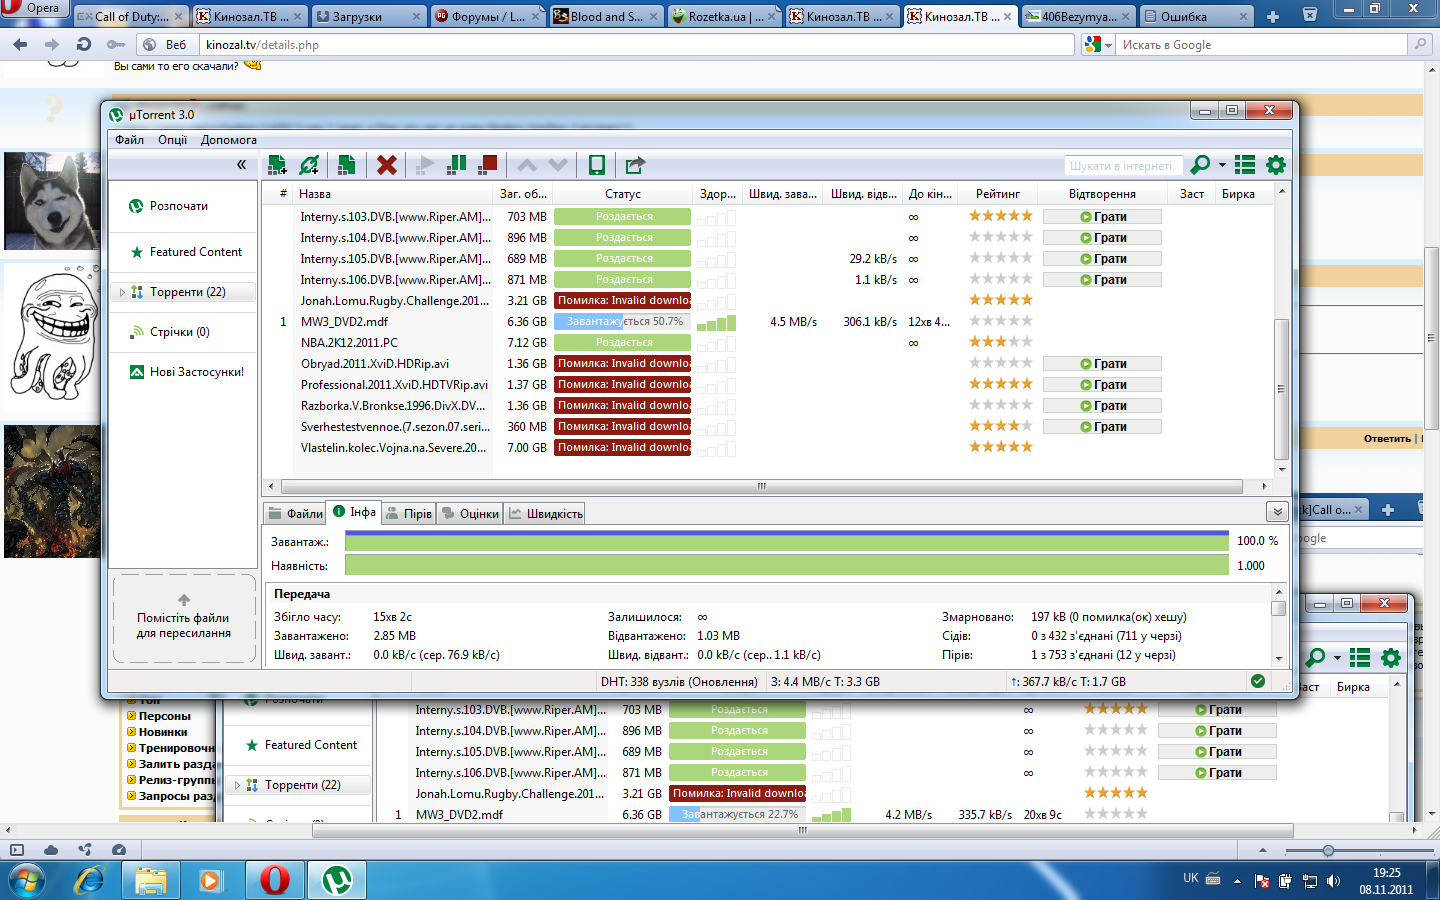Open the Допомога menu

click(229, 140)
